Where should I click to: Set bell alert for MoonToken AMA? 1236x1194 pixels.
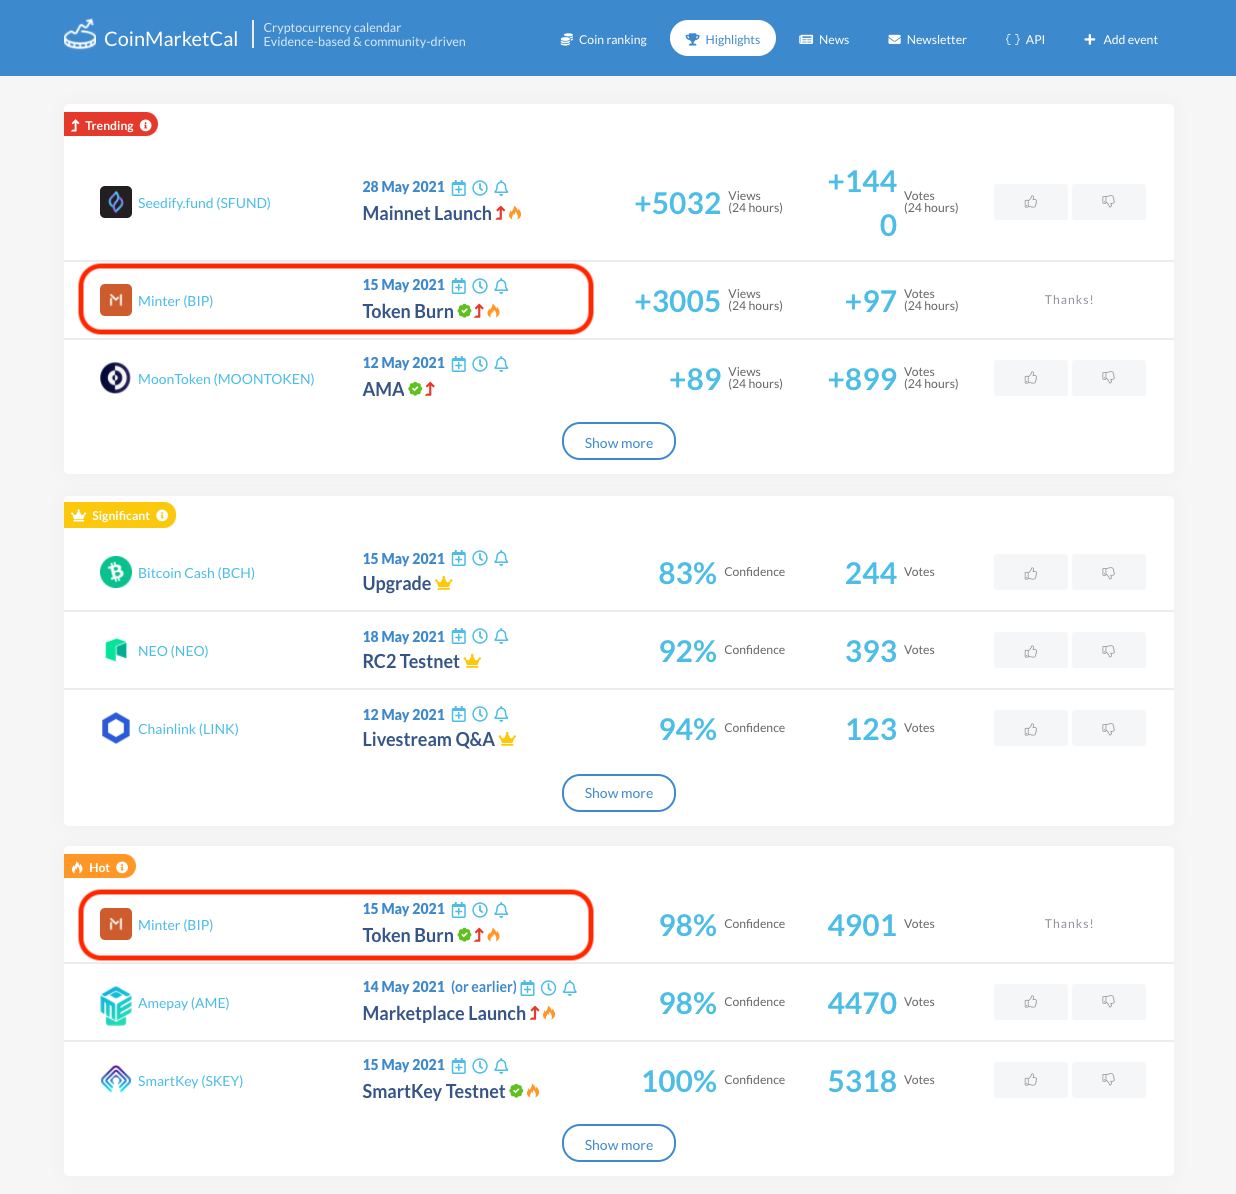point(502,364)
